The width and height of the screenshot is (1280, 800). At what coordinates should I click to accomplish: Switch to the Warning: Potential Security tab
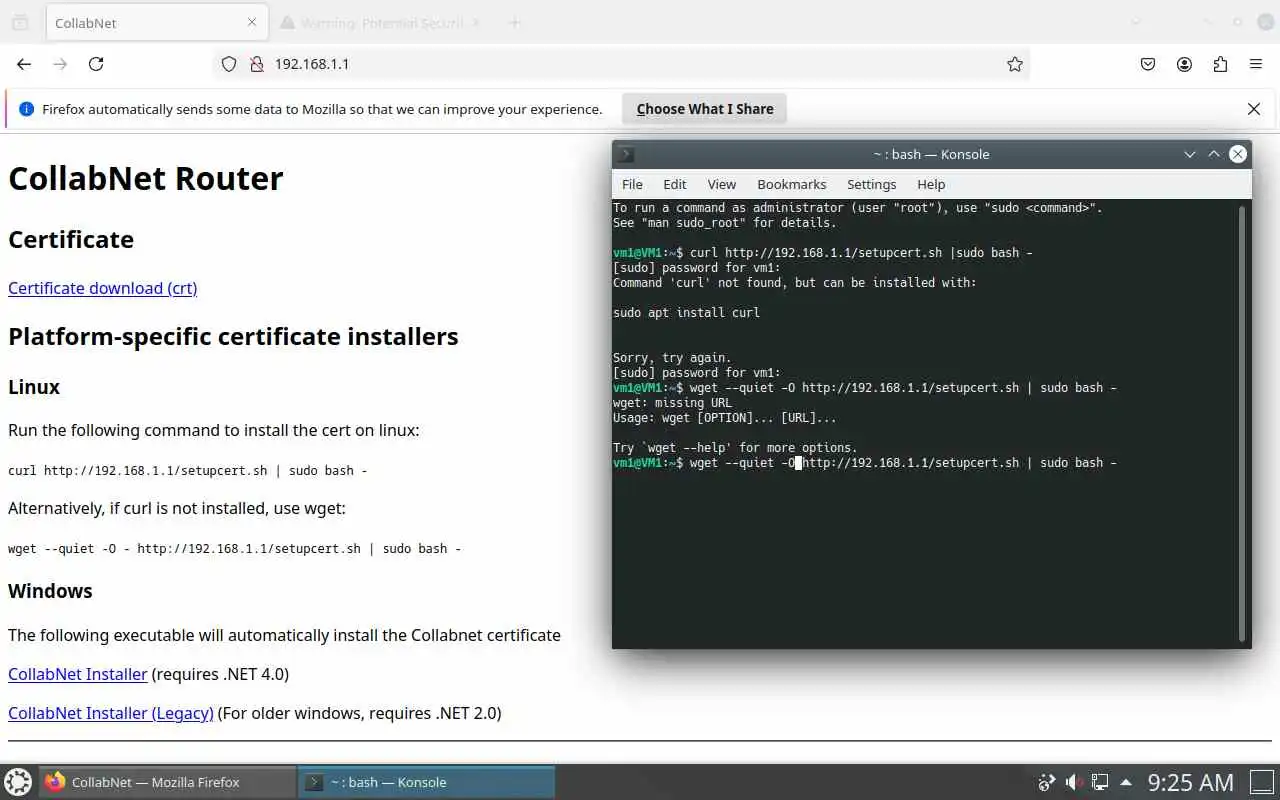pos(381,22)
